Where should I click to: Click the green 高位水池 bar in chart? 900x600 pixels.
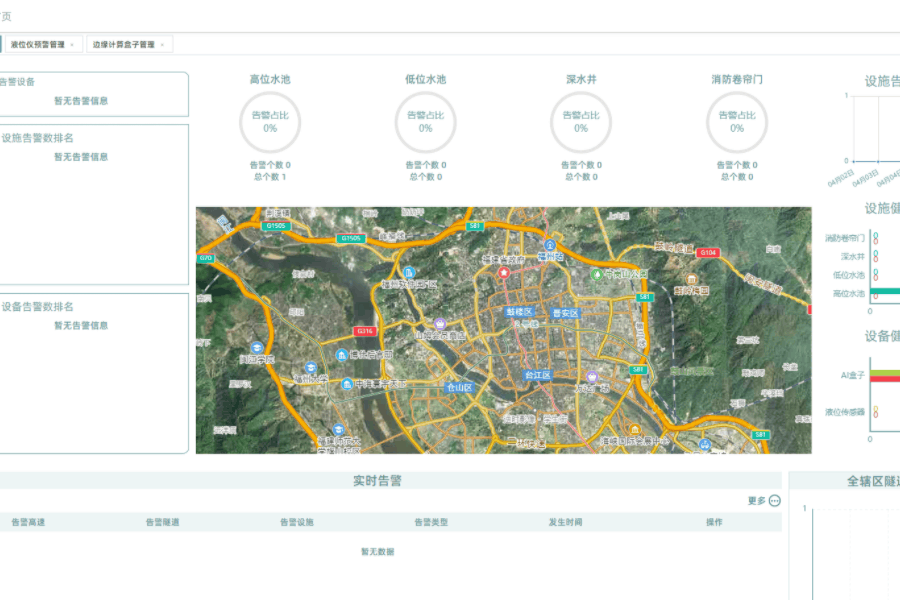(886, 291)
